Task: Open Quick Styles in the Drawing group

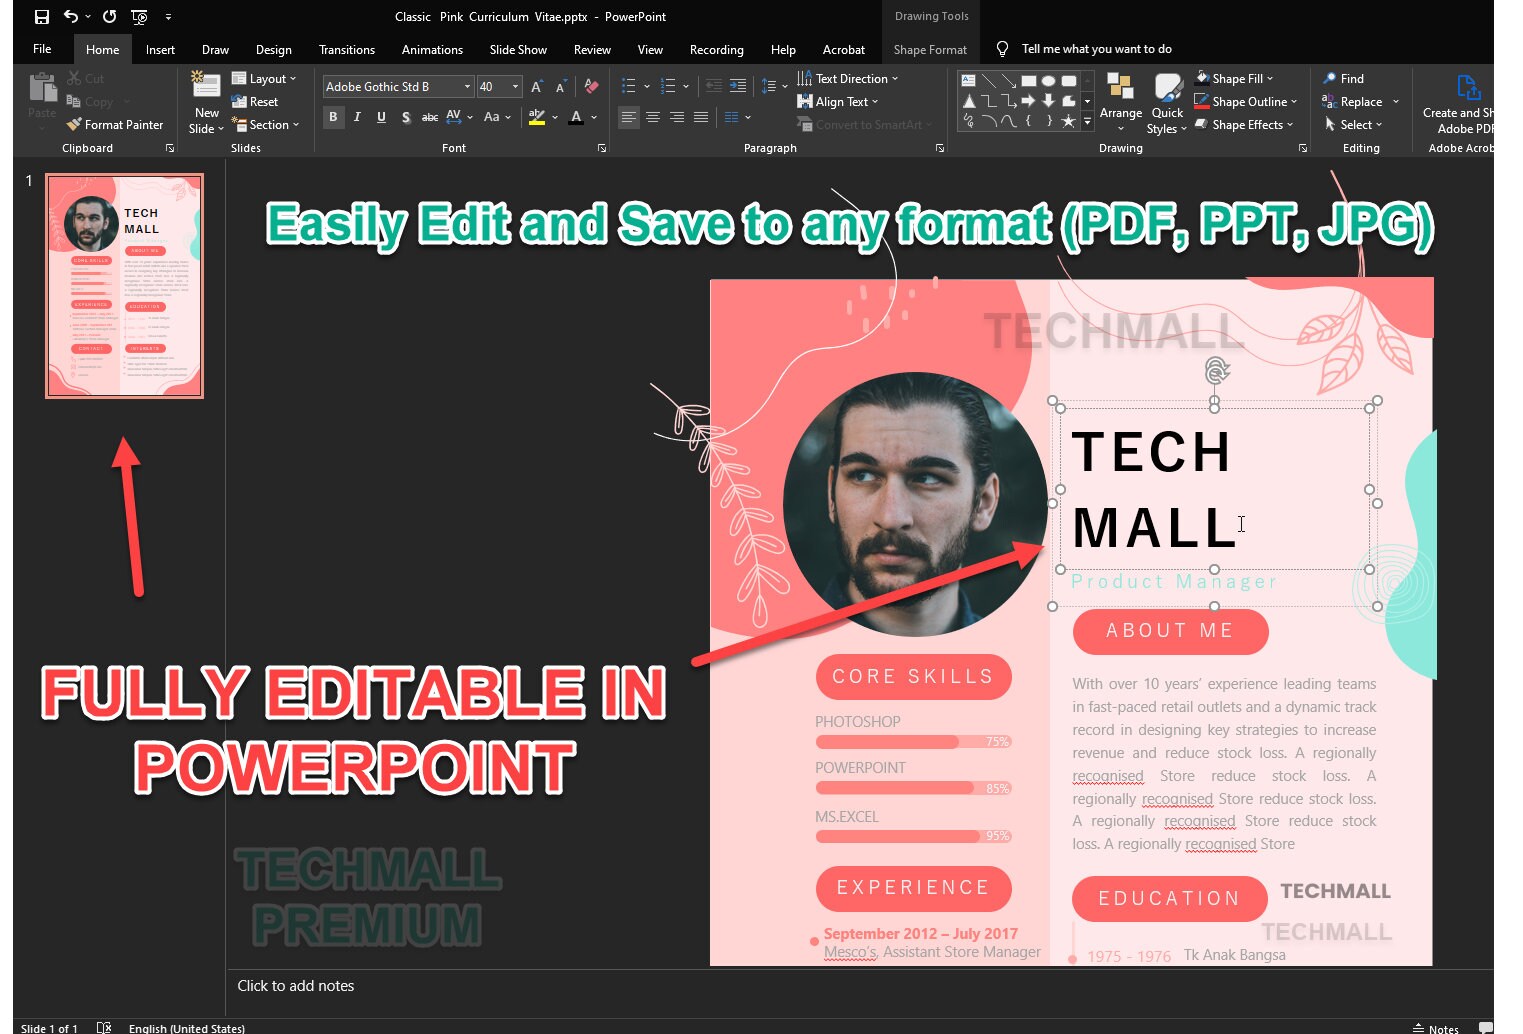Action: [x=1167, y=100]
